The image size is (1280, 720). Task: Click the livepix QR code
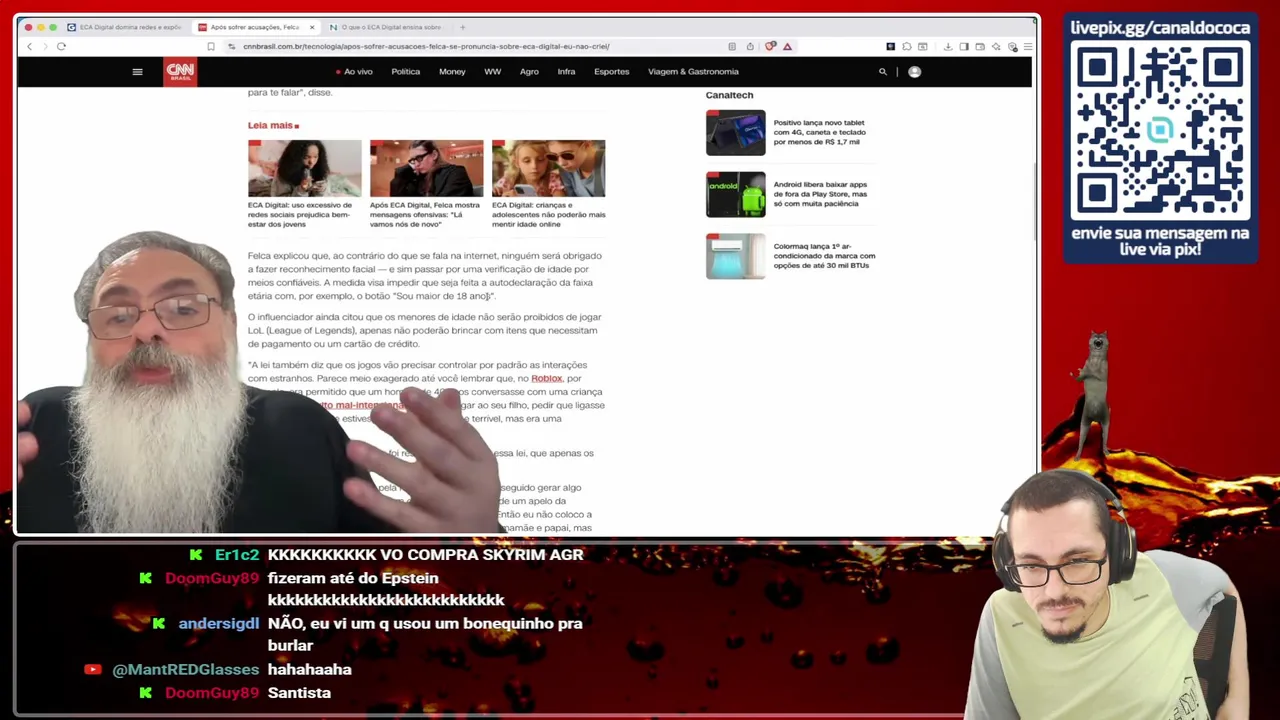[1160, 132]
